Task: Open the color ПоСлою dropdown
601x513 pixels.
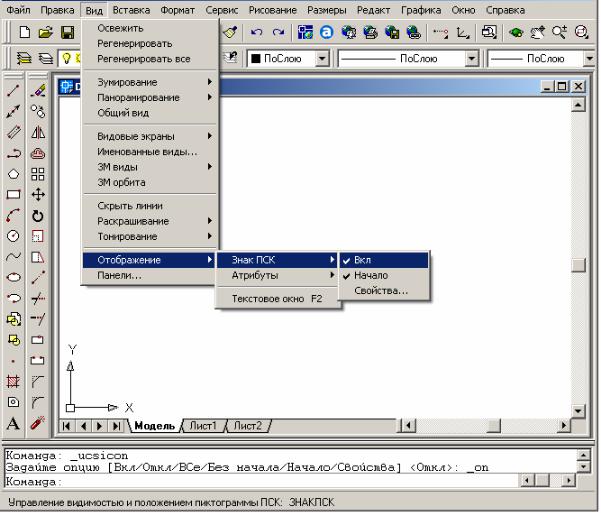Action: coord(322,59)
